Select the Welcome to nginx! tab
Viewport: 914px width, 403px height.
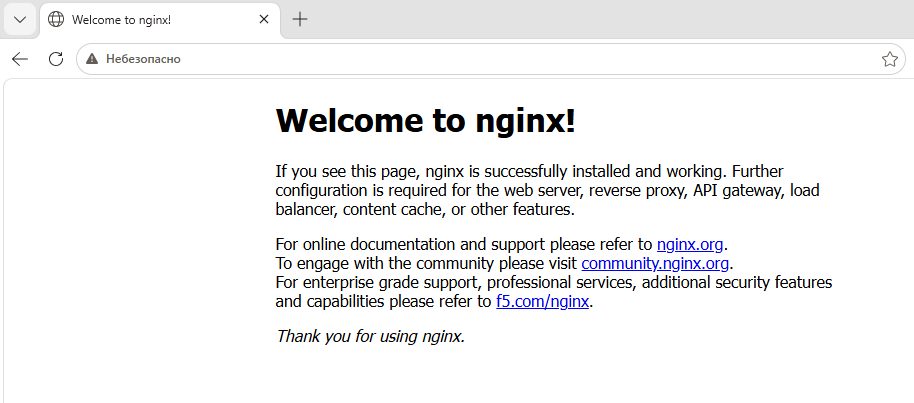coord(160,19)
